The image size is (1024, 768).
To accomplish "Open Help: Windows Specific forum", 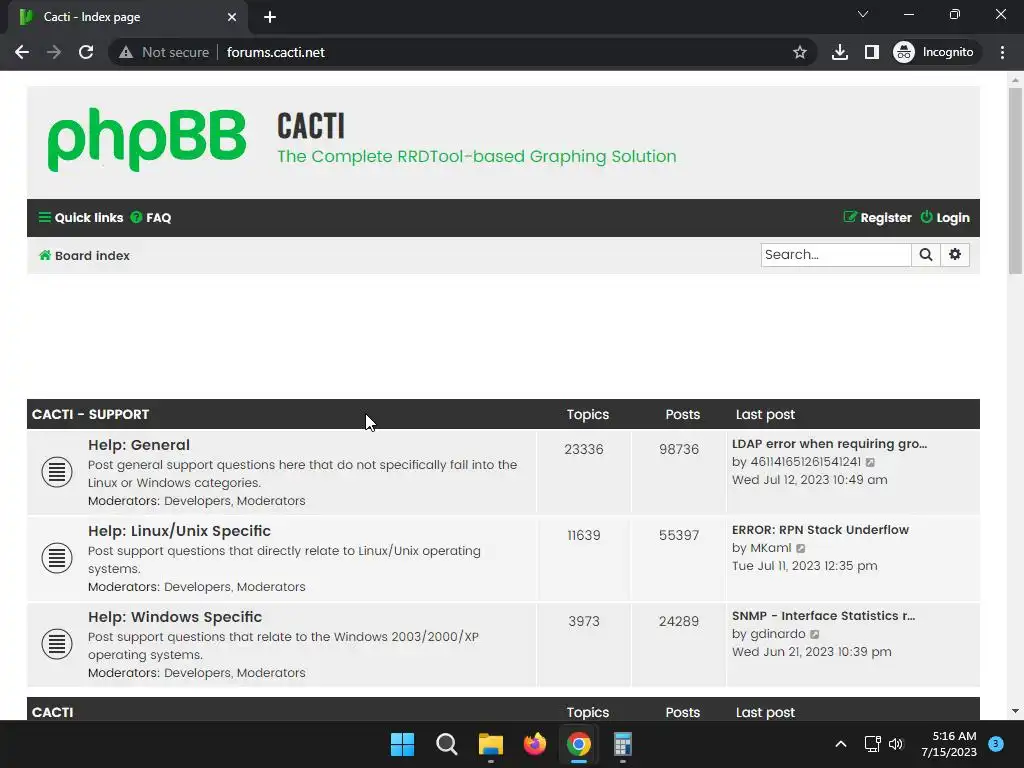I will tap(175, 617).
